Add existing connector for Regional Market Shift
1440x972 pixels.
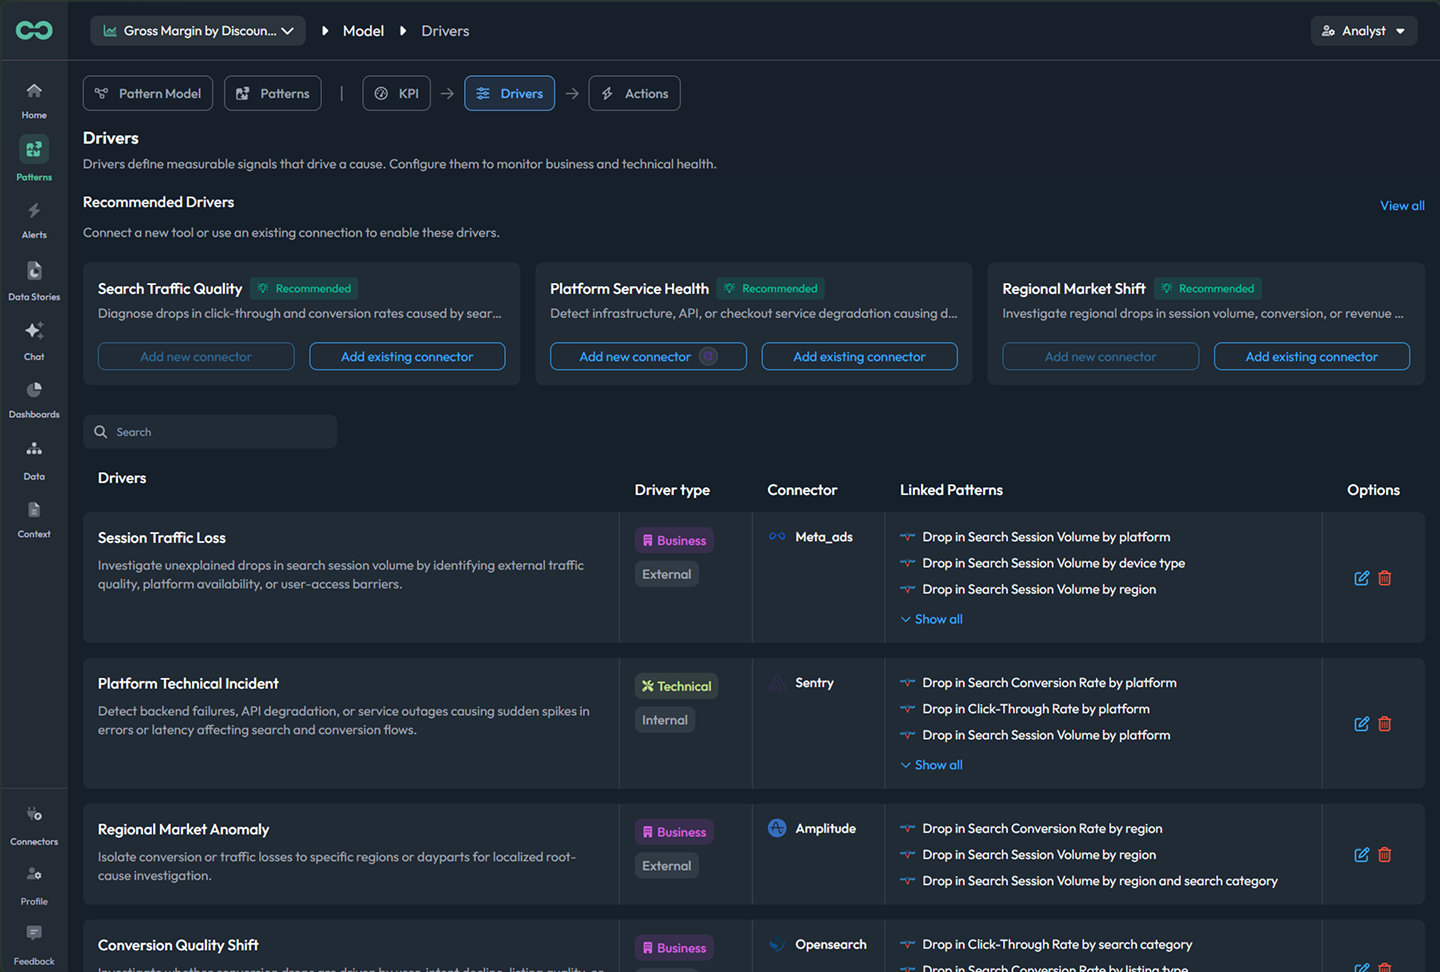1312,356
